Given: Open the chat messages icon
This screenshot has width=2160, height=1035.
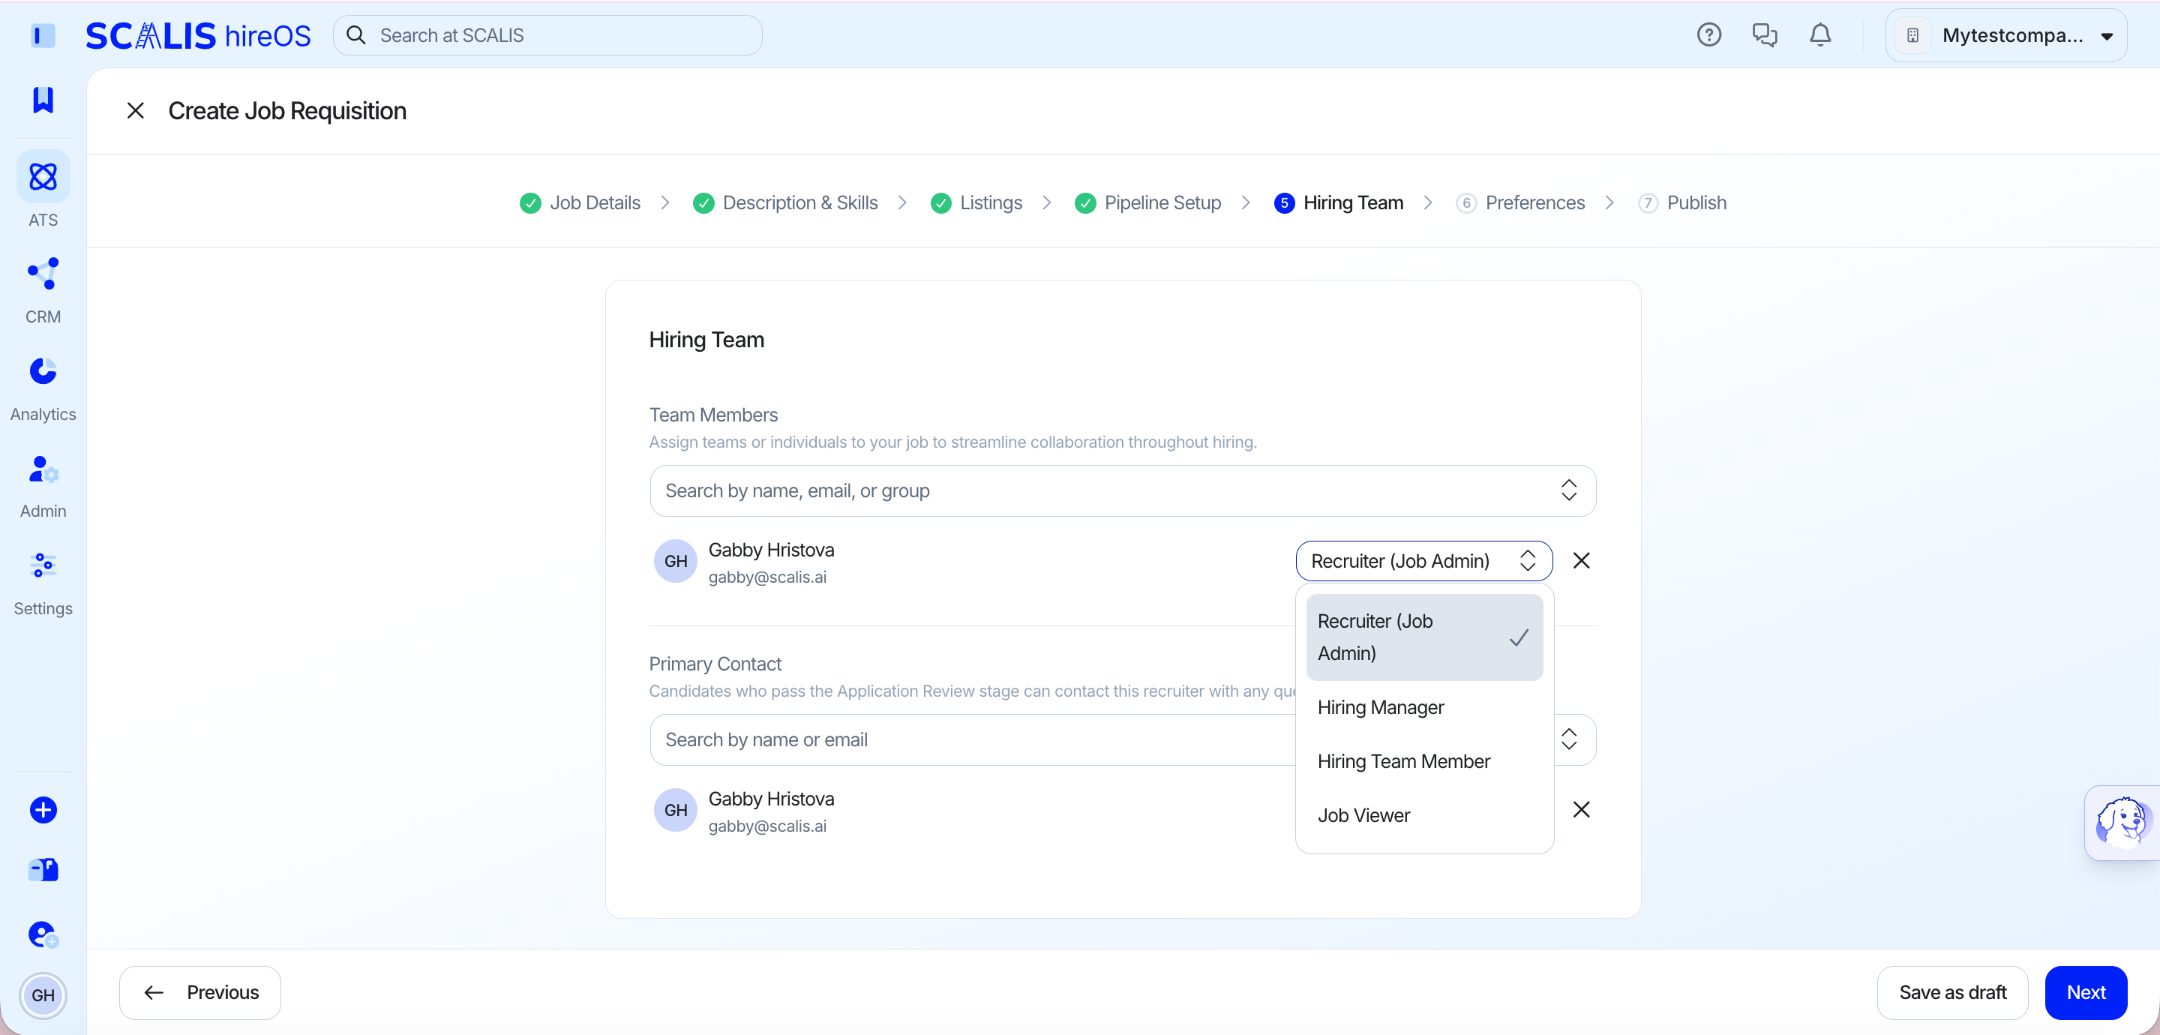Looking at the screenshot, I should click(1765, 35).
